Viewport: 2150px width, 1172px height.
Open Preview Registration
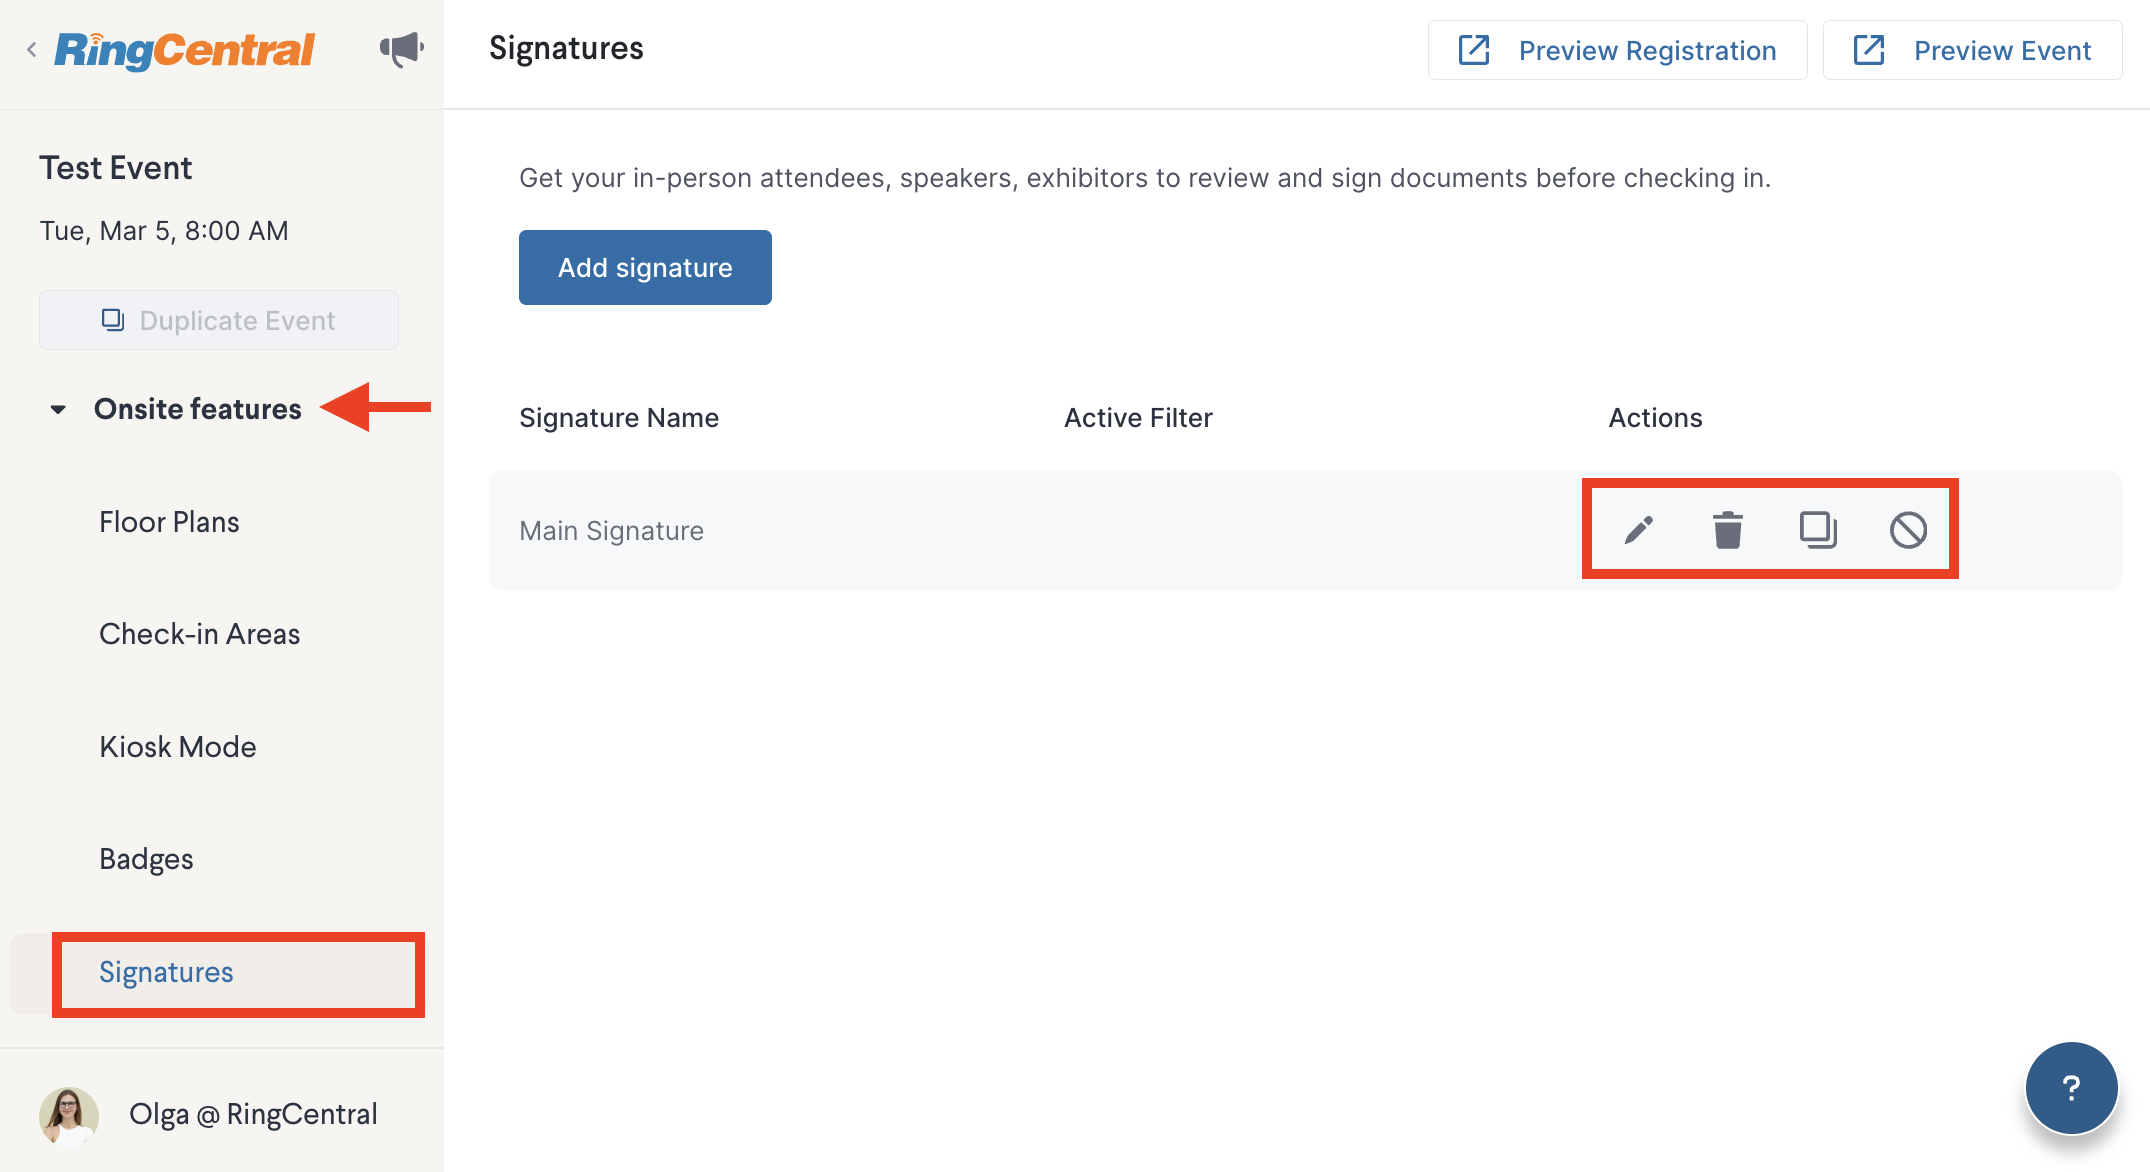[x=1617, y=50]
